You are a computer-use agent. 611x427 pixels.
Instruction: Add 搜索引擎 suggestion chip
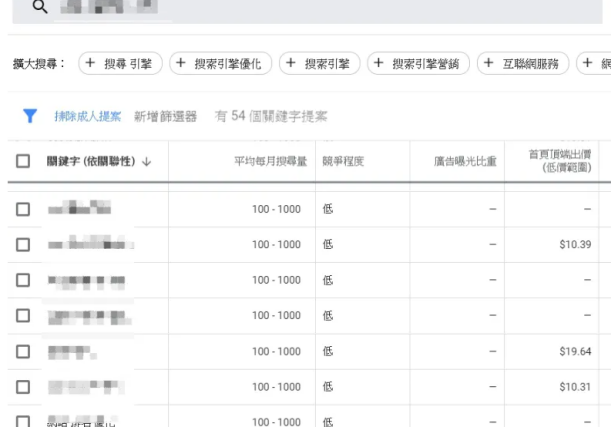click(320, 63)
